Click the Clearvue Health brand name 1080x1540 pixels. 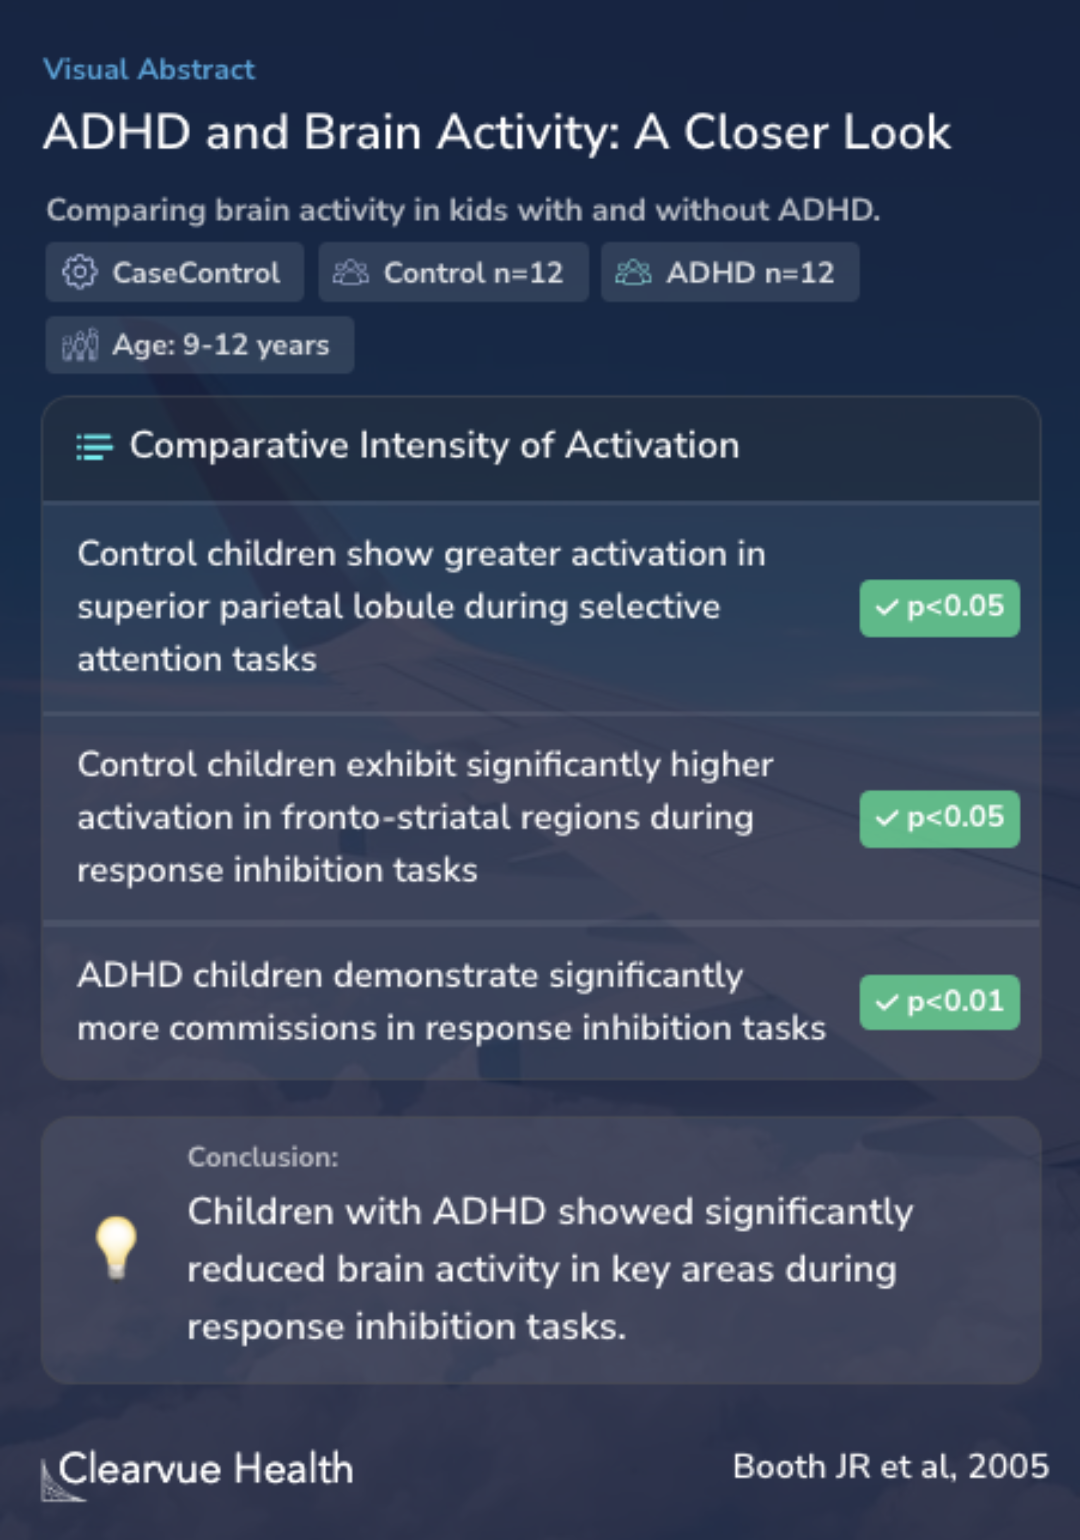click(206, 1469)
